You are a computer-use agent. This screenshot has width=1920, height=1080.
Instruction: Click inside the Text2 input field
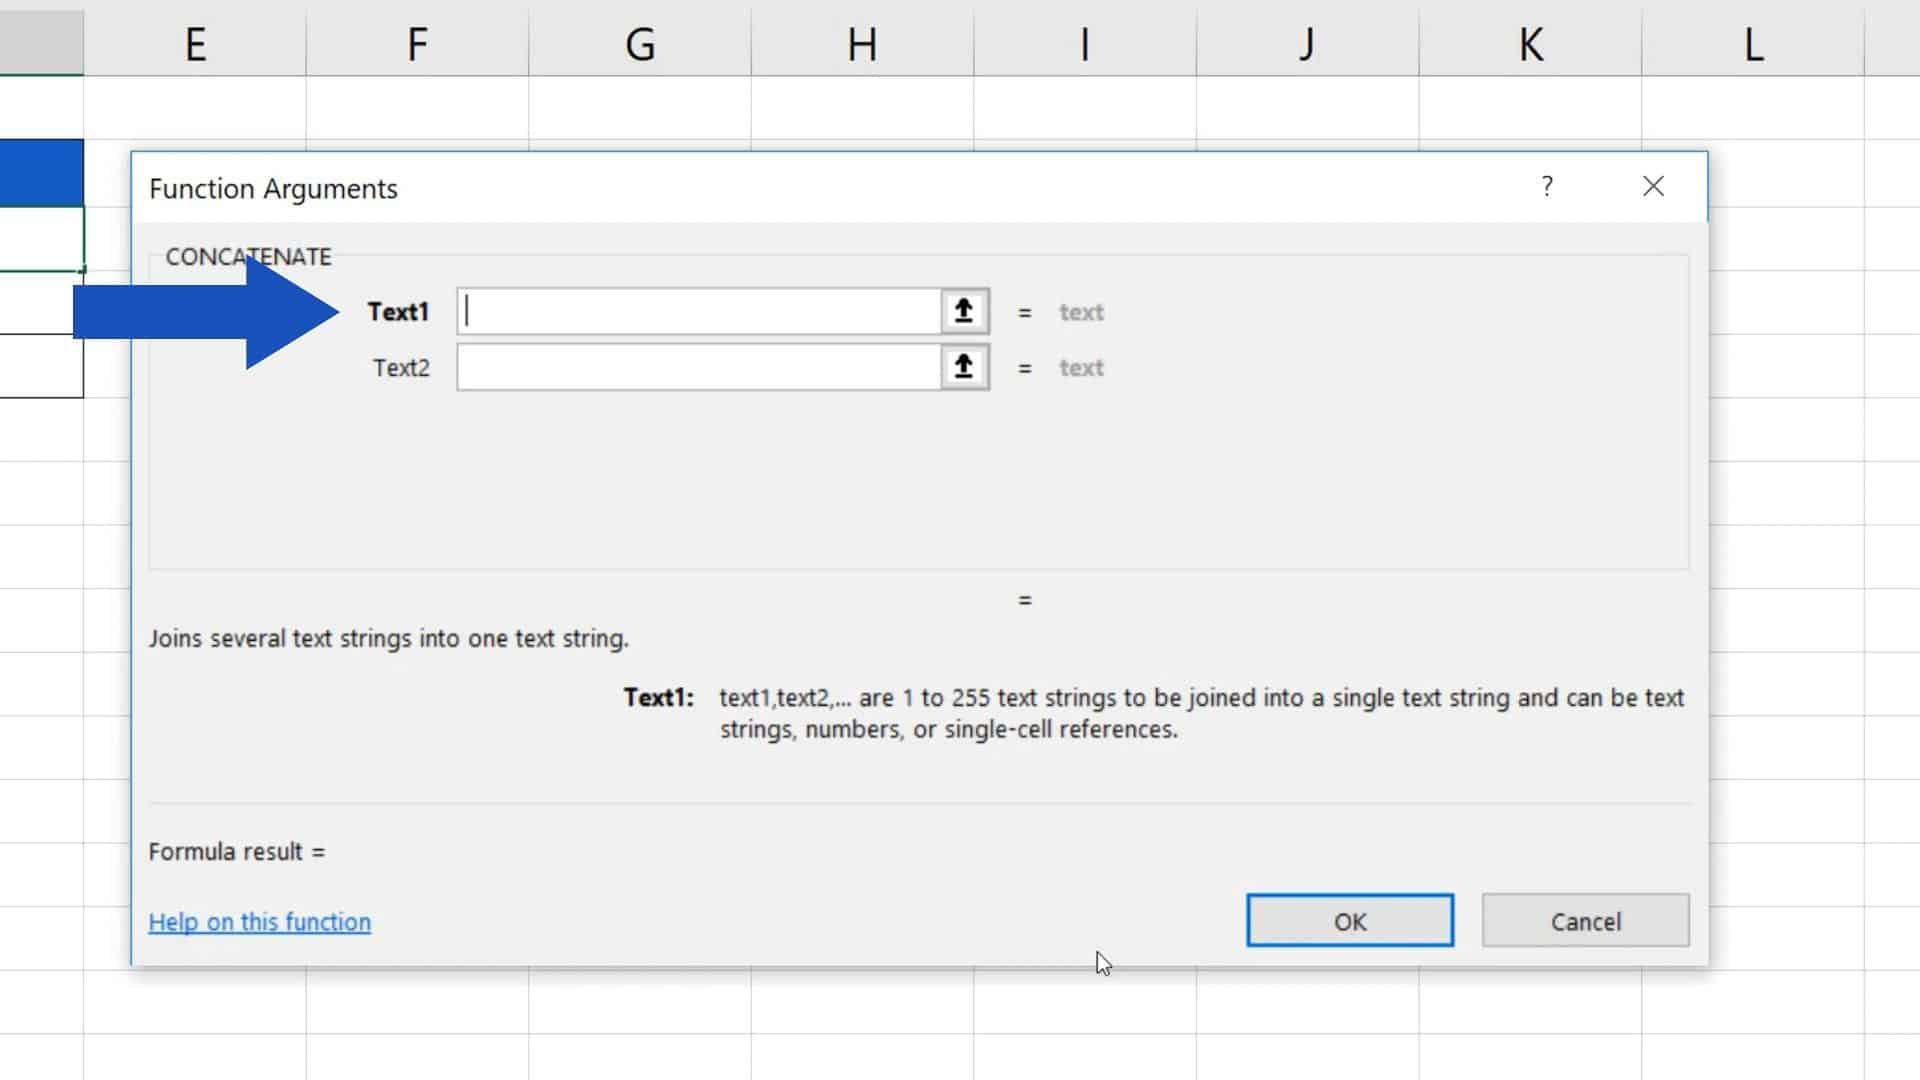click(x=700, y=367)
